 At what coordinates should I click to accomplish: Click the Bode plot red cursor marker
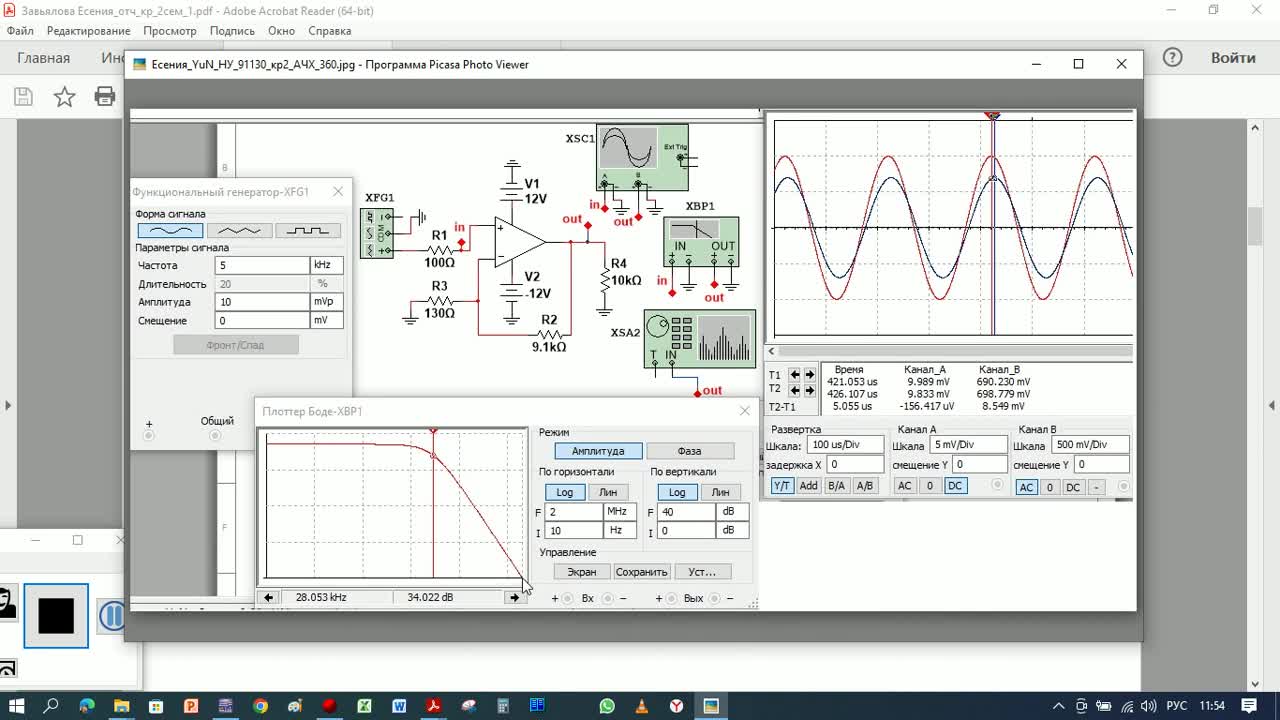[433, 431]
